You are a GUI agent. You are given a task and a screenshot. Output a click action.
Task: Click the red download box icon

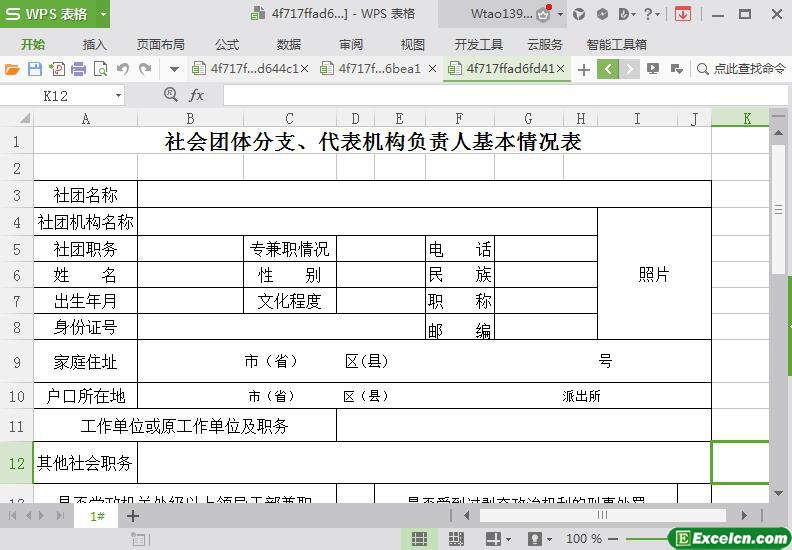point(683,14)
